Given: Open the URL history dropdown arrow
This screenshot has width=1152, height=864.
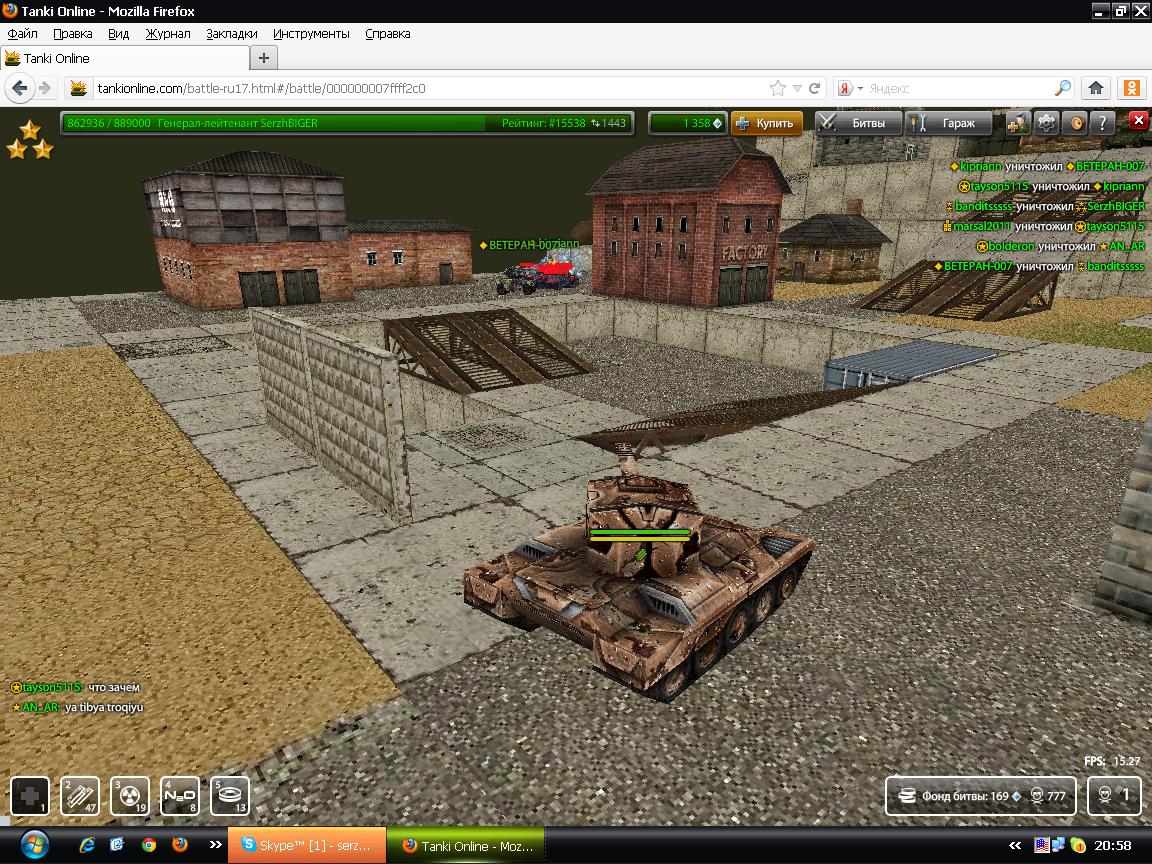Looking at the screenshot, I should coord(797,88).
